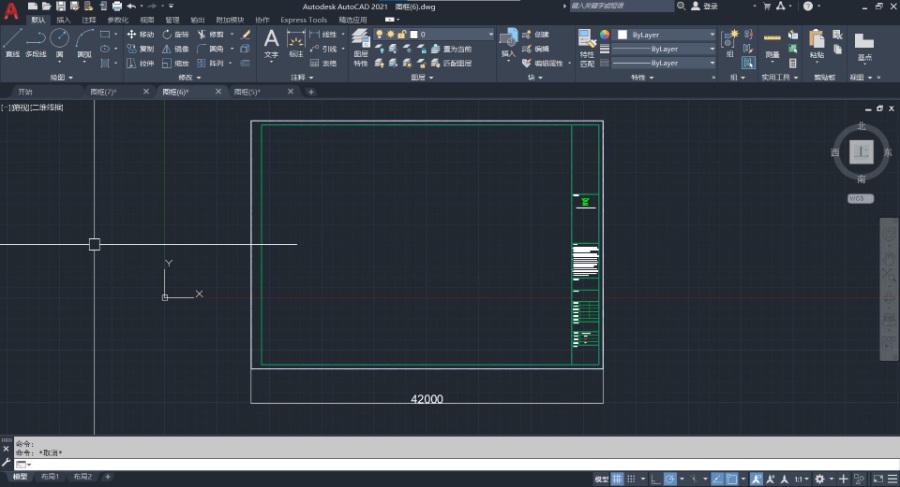Switch to the 图框(5)* drawing tab

tap(246, 91)
